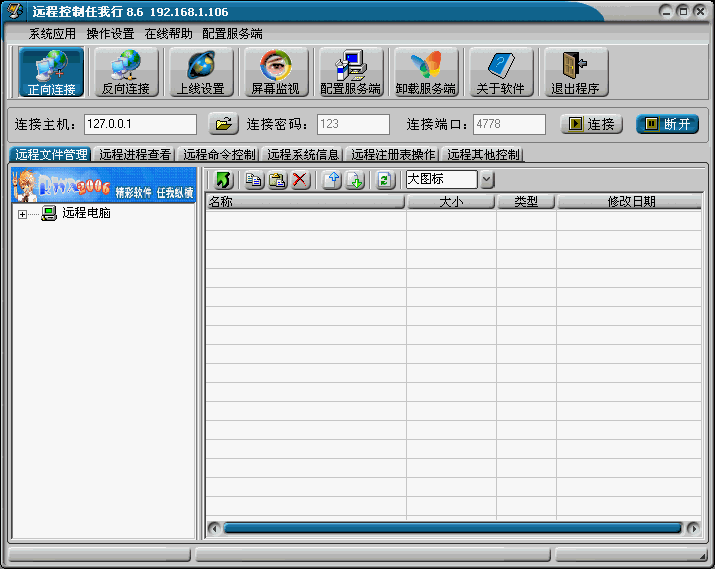Browse hosts with the folder icon button

pos(223,124)
